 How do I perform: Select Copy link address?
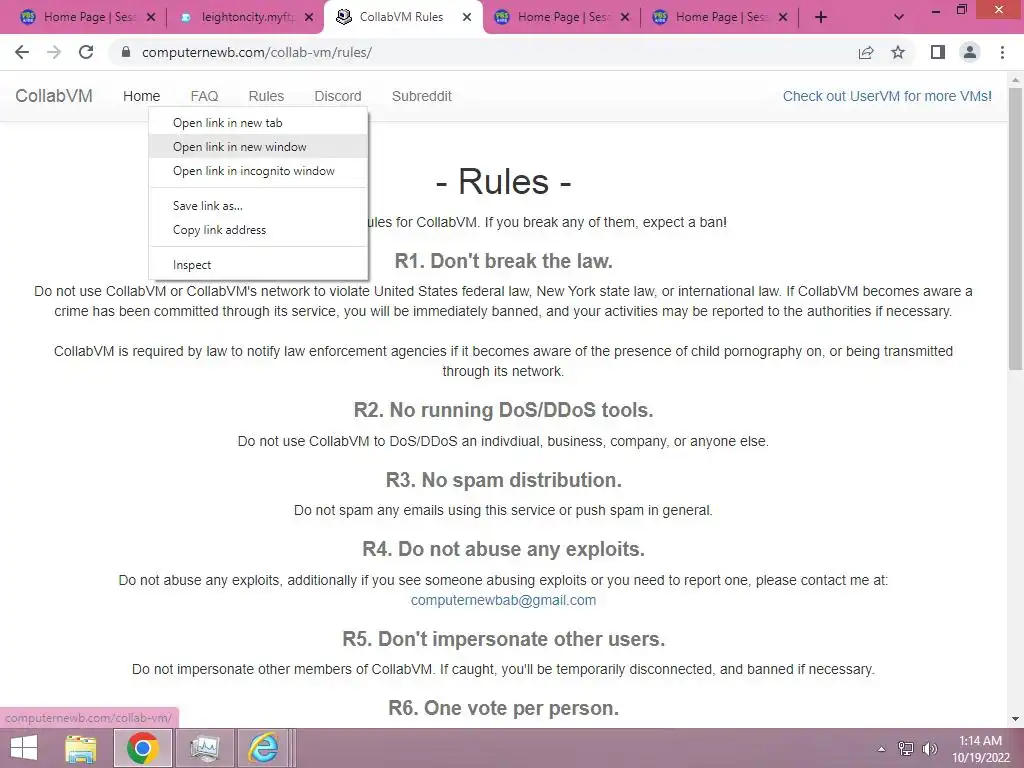[259, 230]
